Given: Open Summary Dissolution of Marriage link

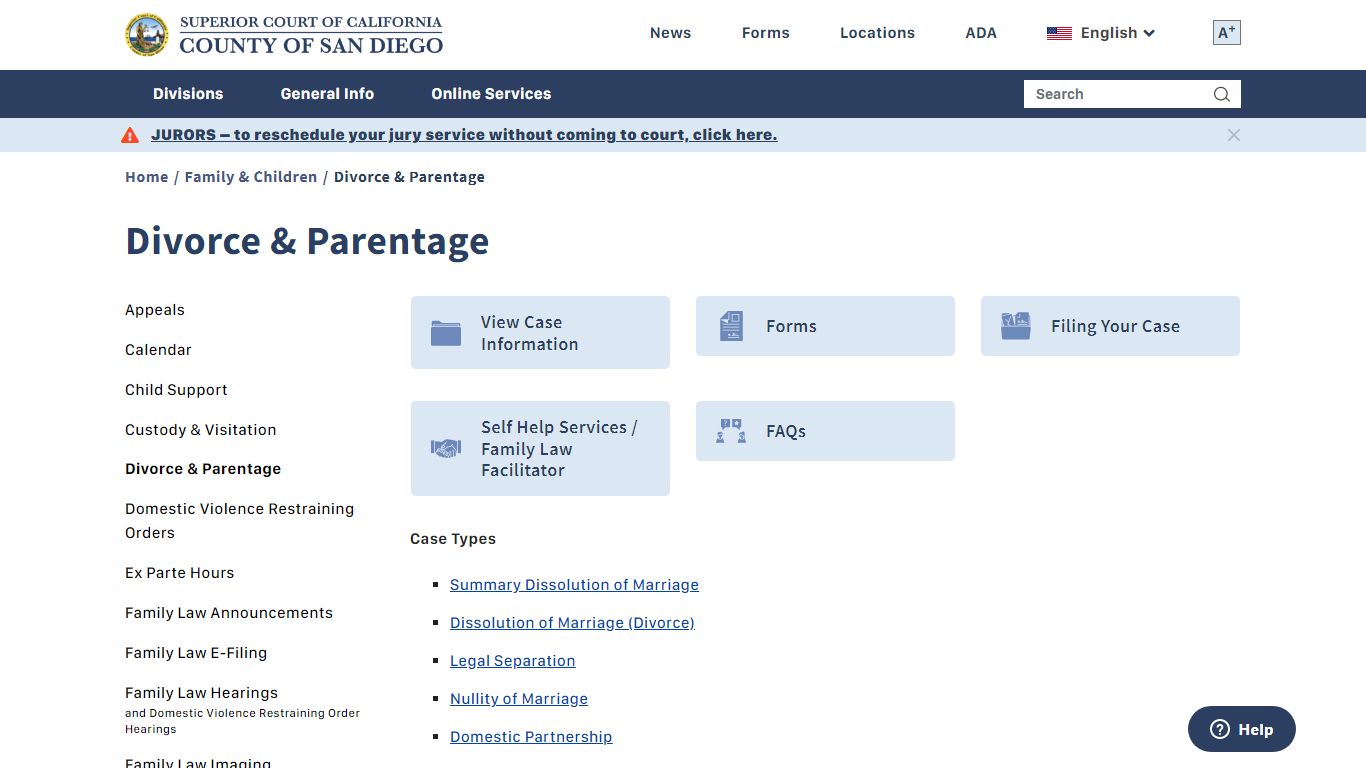Looking at the screenshot, I should click(574, 585).
